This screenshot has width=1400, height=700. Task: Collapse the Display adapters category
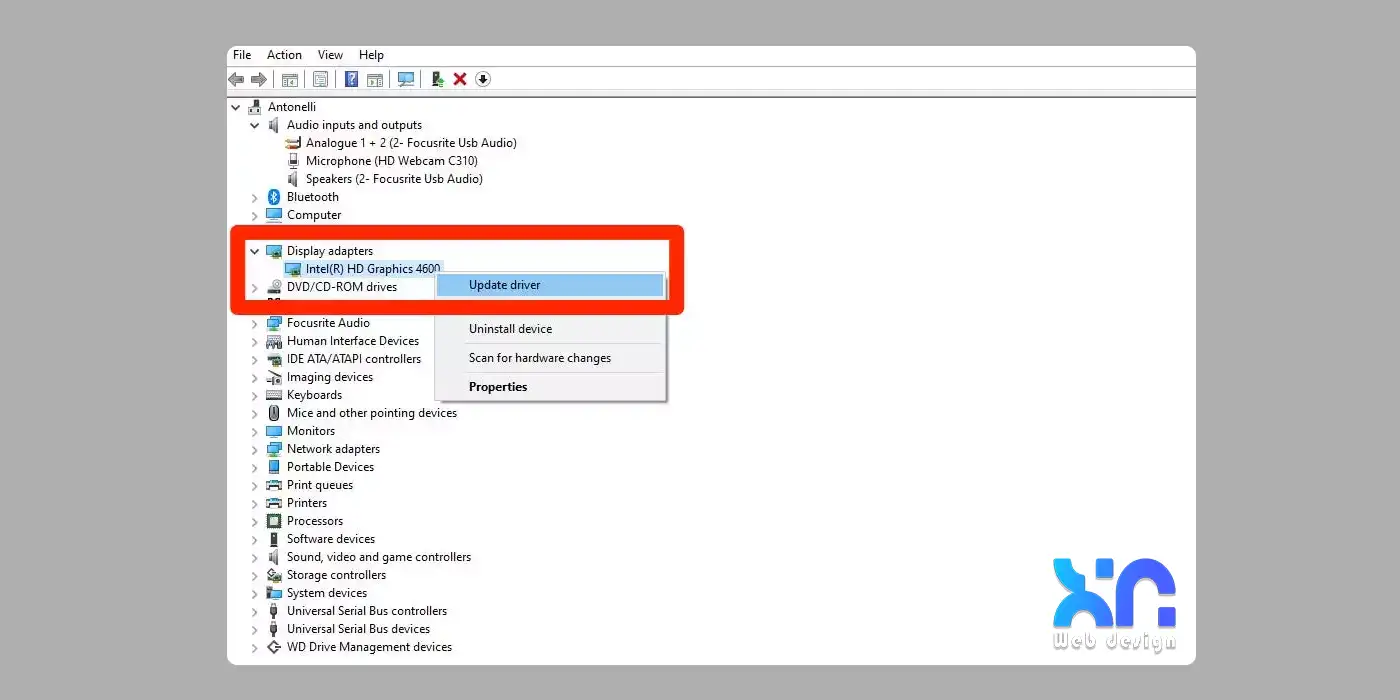pos(254,251)
